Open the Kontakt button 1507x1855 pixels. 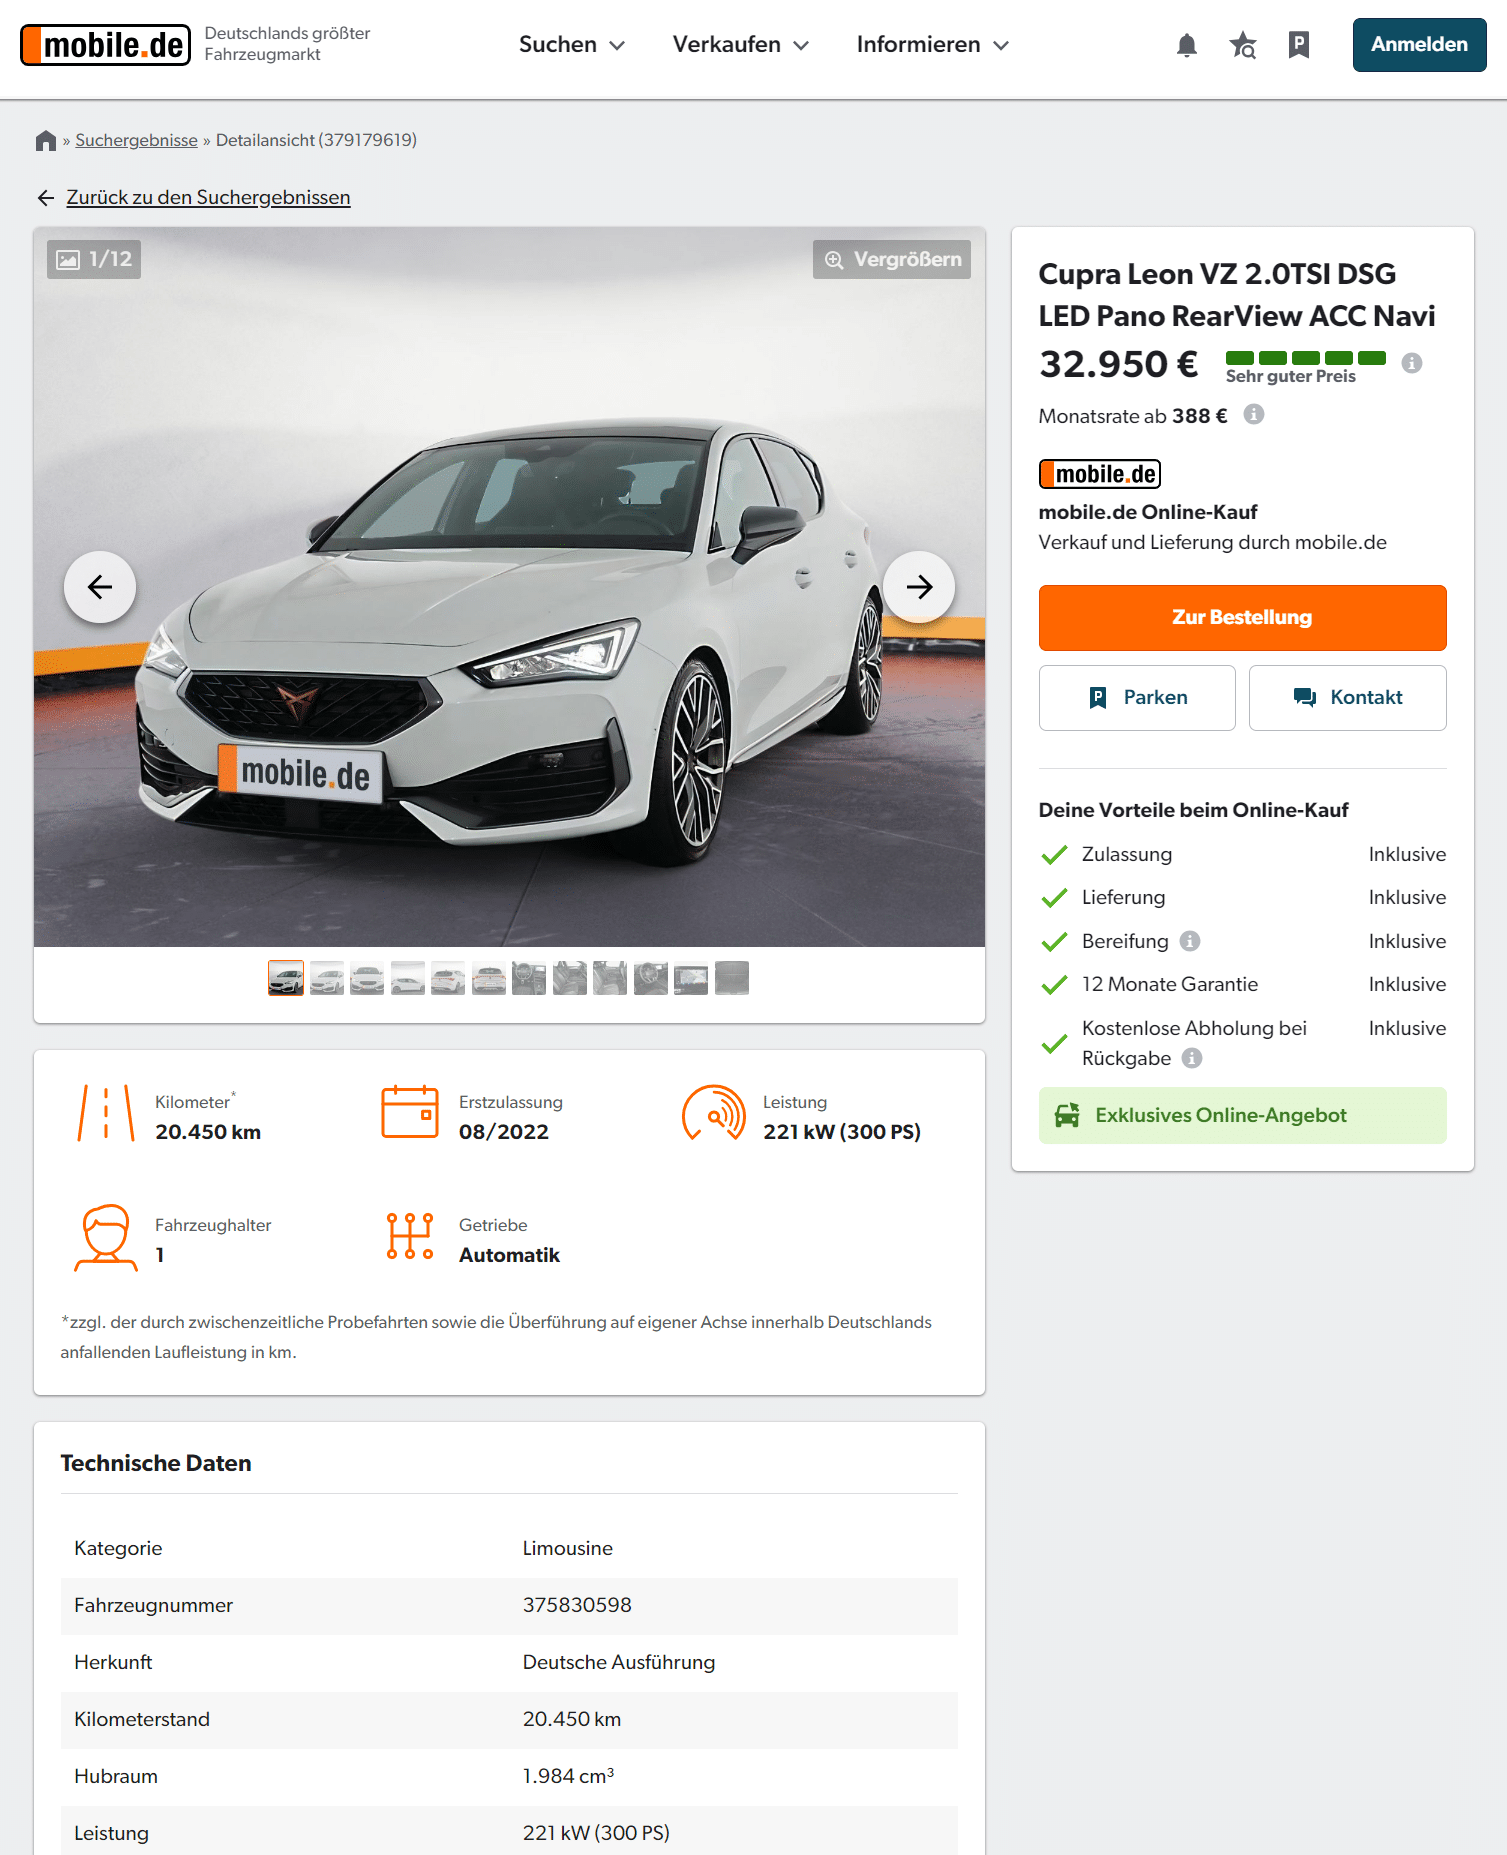pos(1347,698)
